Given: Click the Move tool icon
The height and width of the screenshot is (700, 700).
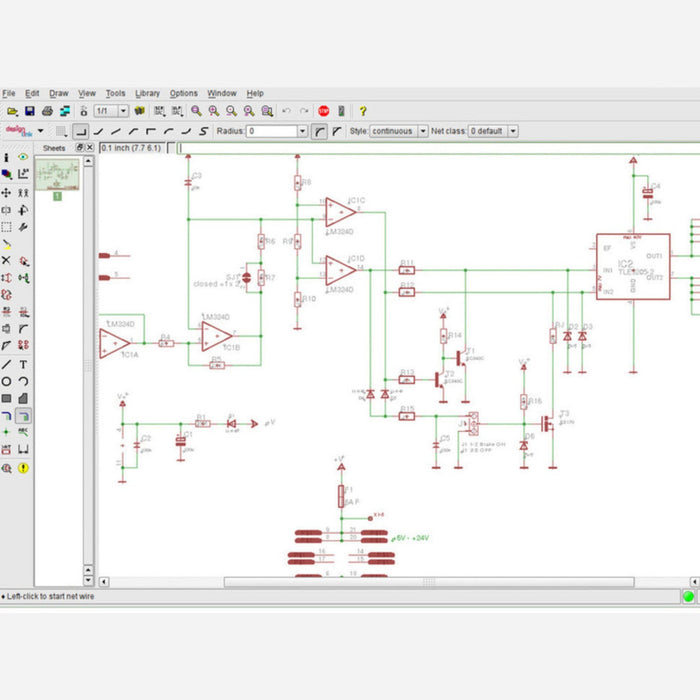Looking at the screenshot, I should coord(6,192).
